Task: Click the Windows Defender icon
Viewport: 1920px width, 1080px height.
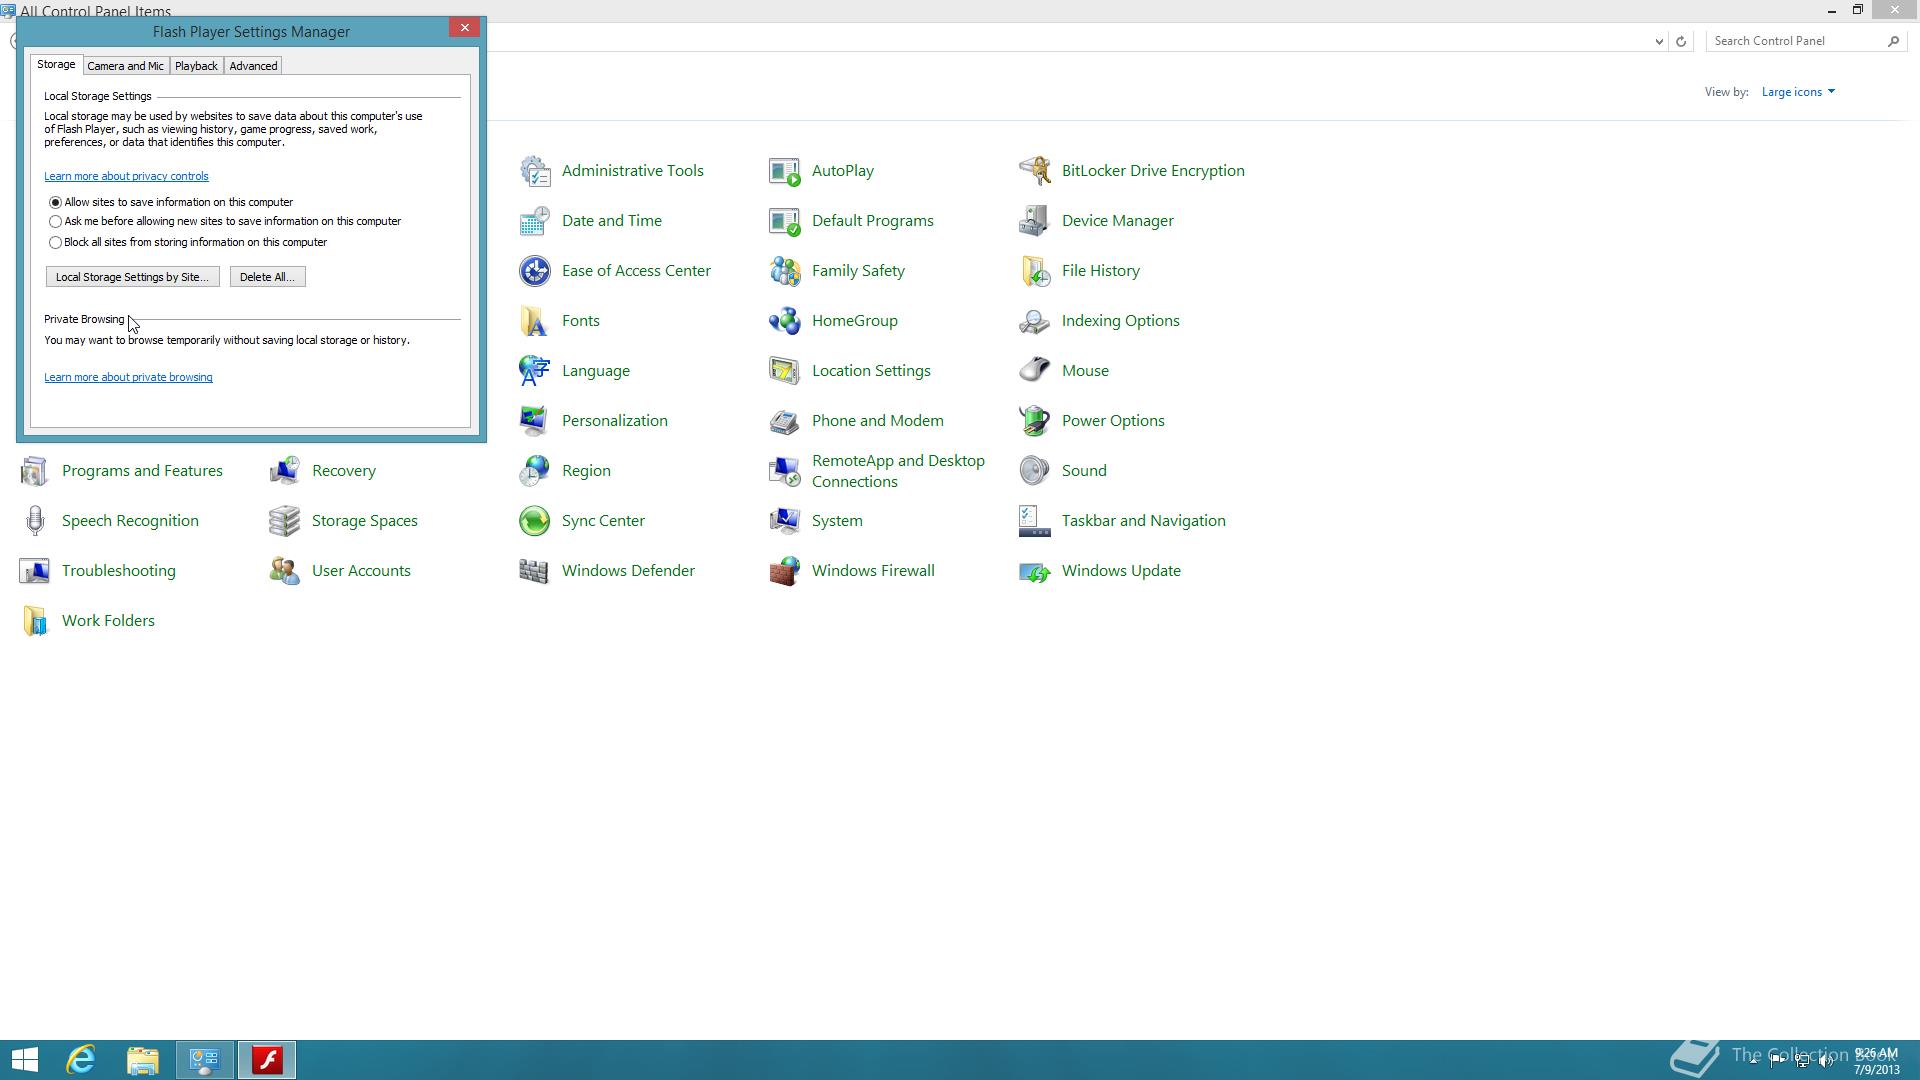Action: 535,571
